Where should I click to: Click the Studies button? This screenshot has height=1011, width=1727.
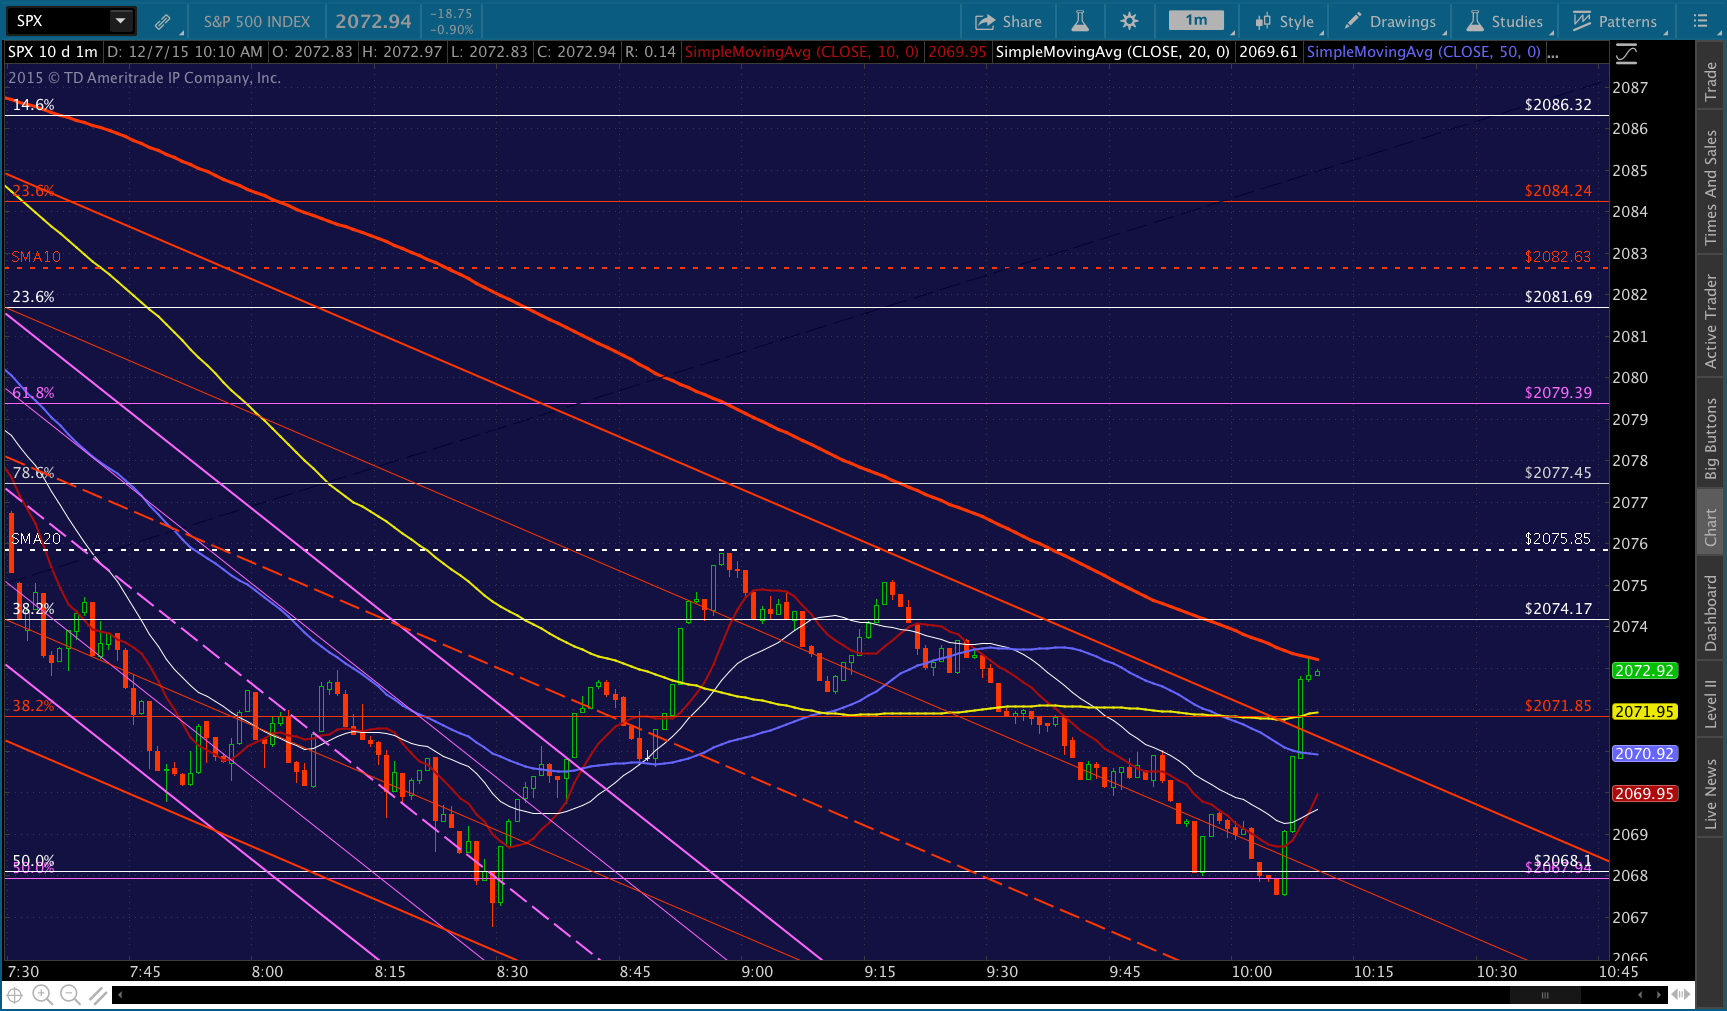(1505, 21)
